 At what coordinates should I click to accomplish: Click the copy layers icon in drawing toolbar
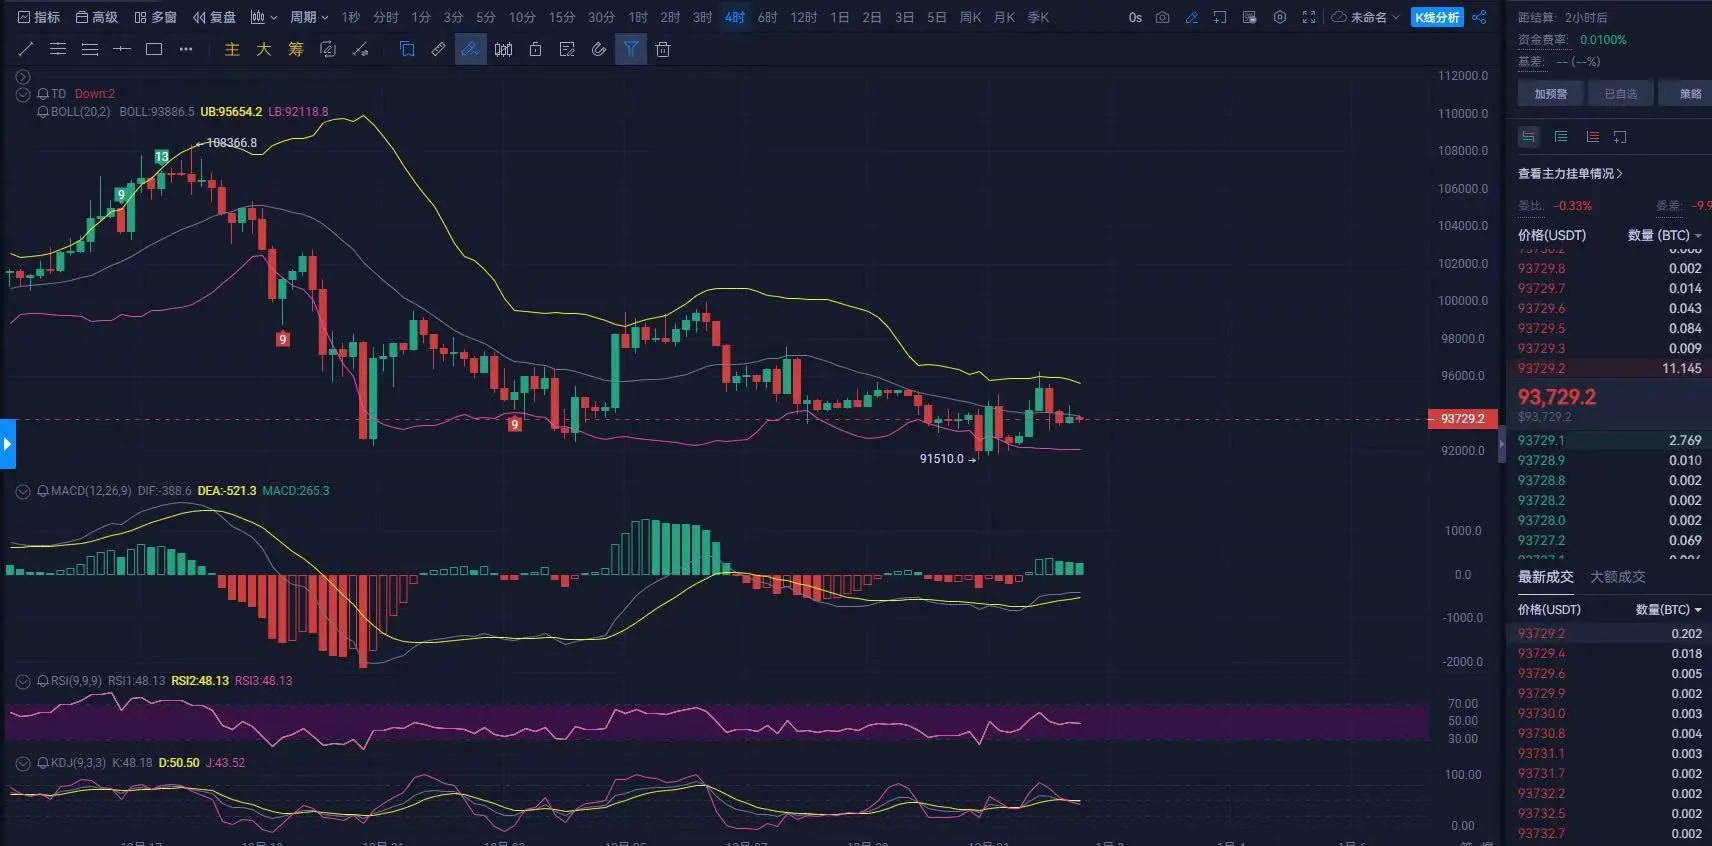tap(406, 49)
